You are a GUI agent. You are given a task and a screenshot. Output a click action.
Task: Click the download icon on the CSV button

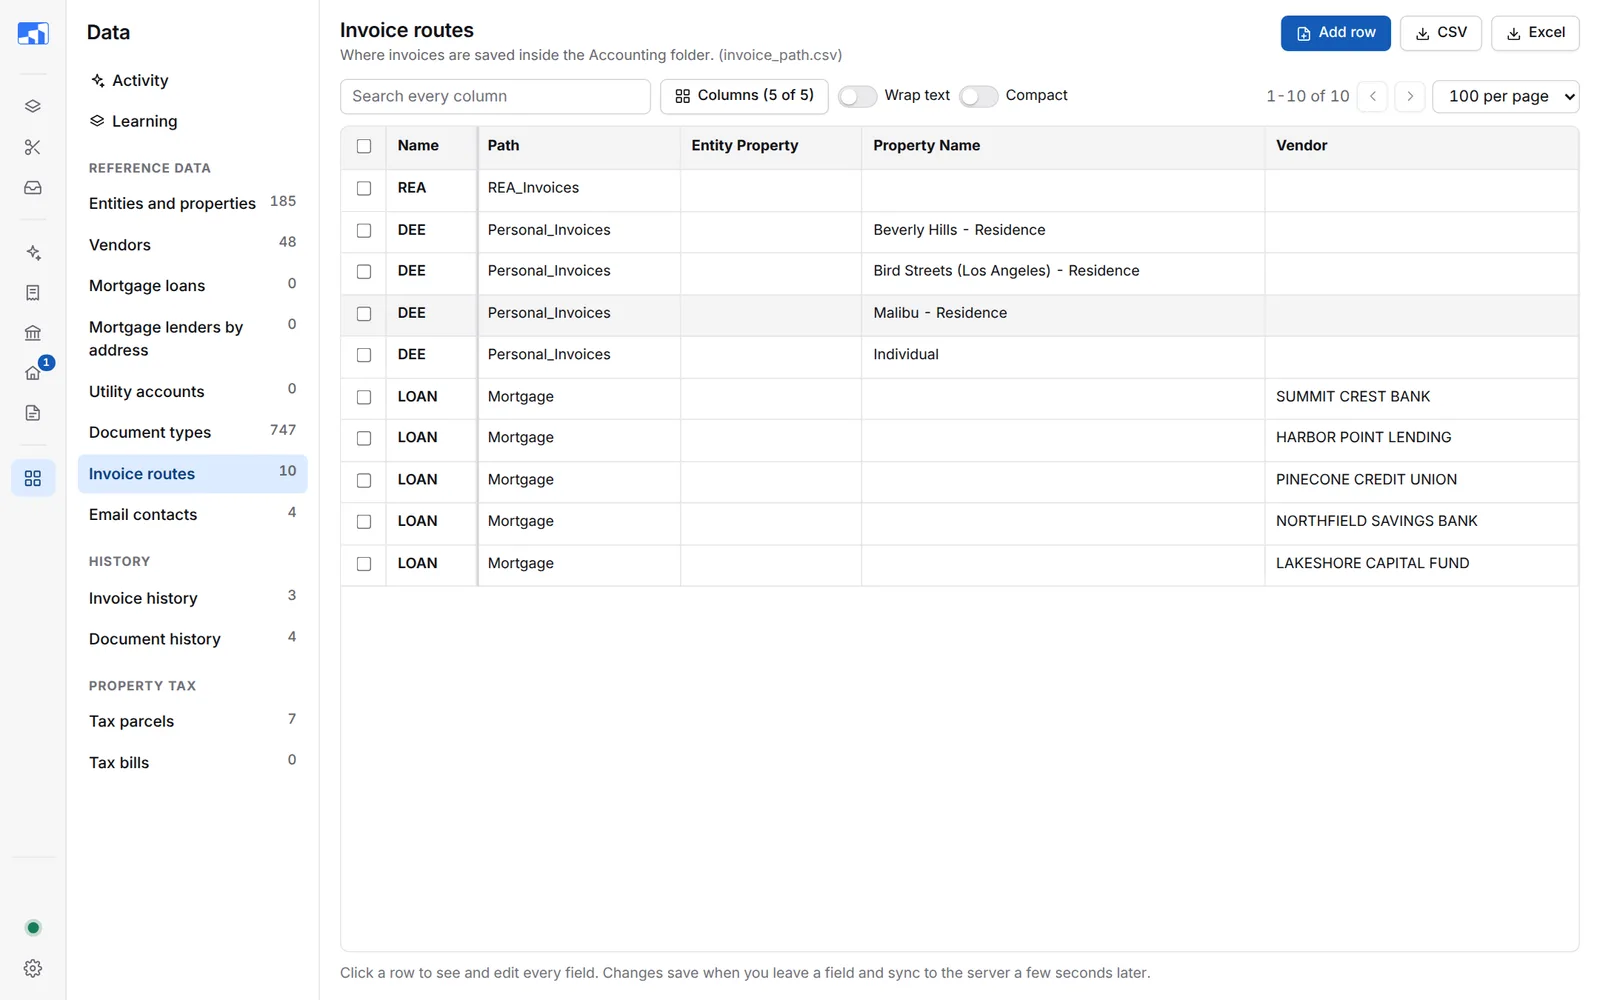[1422, 33]
